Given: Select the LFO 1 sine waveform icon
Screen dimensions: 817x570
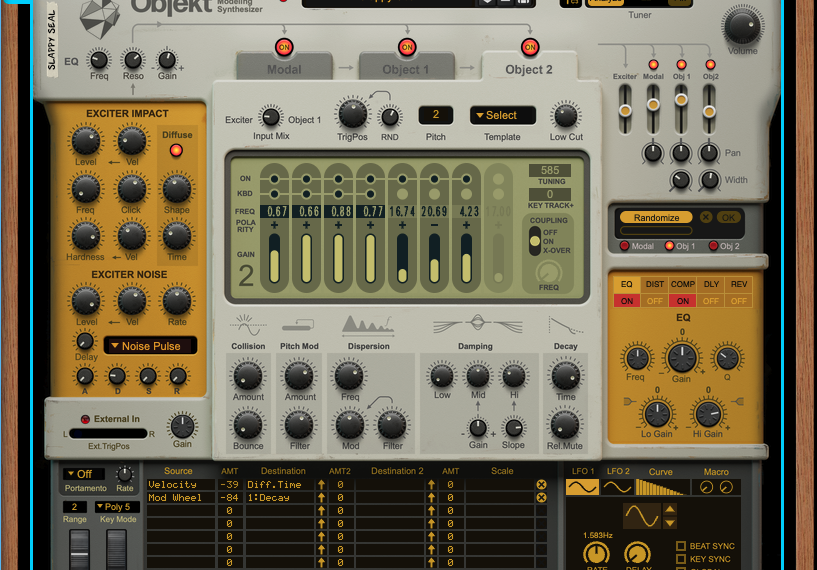Looking at the screenshot, I should pos(582,488).
